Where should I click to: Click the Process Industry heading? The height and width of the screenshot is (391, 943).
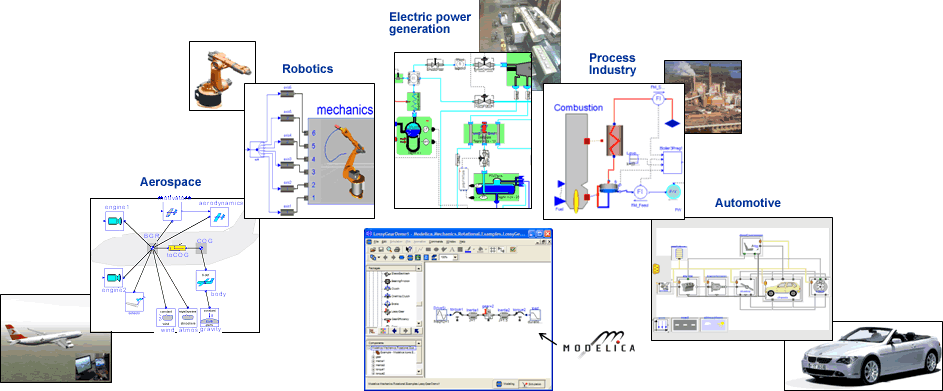tap(612, 64)
